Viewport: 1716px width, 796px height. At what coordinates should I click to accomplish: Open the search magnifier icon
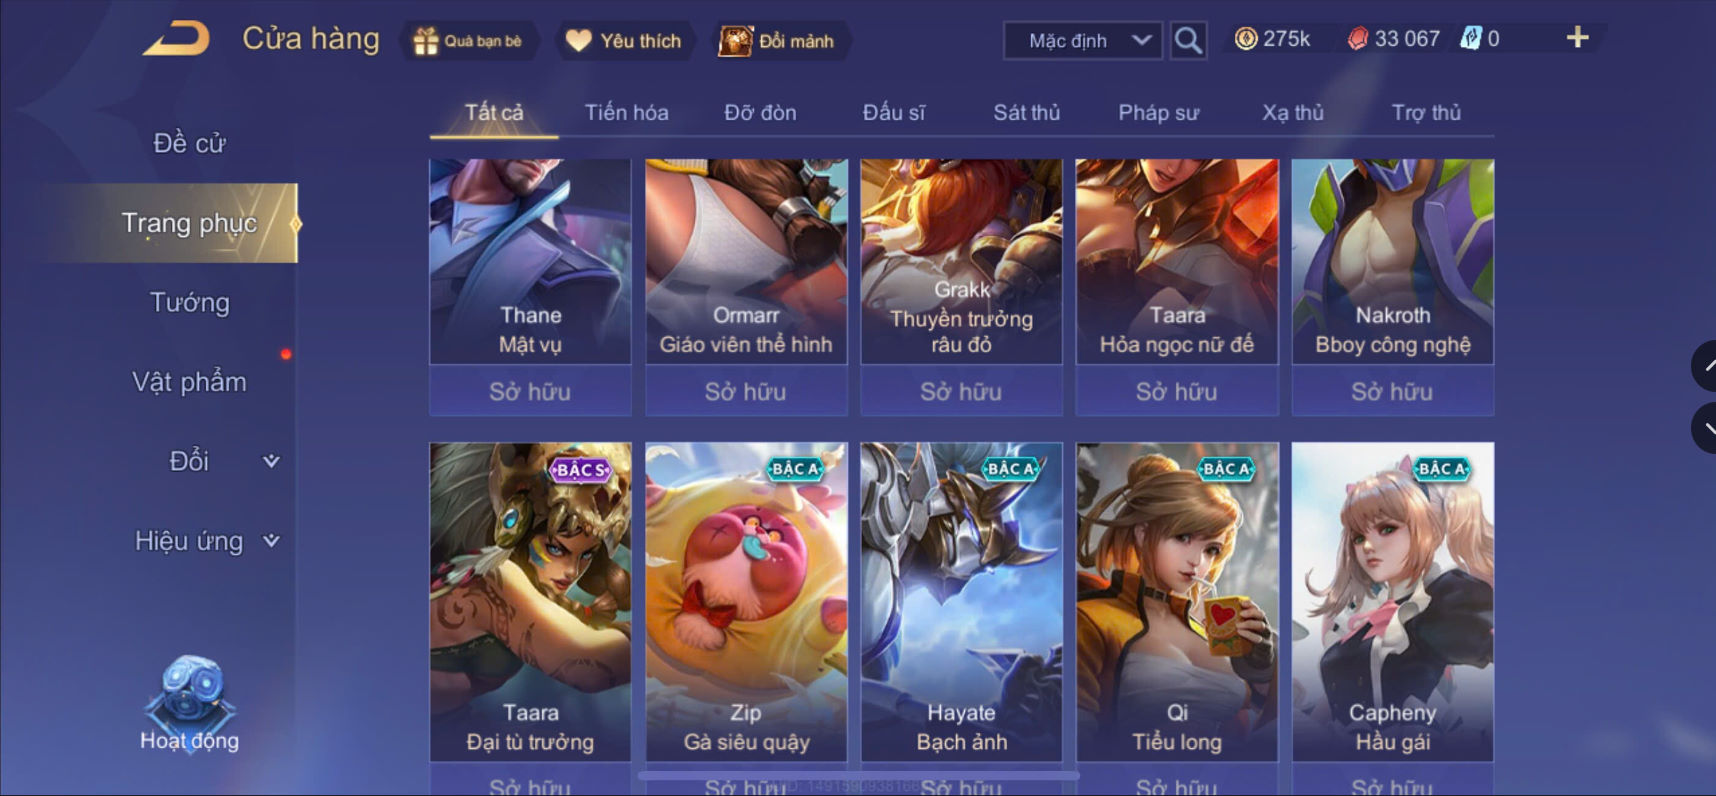pyautogui.click(x=1188, y=41)
